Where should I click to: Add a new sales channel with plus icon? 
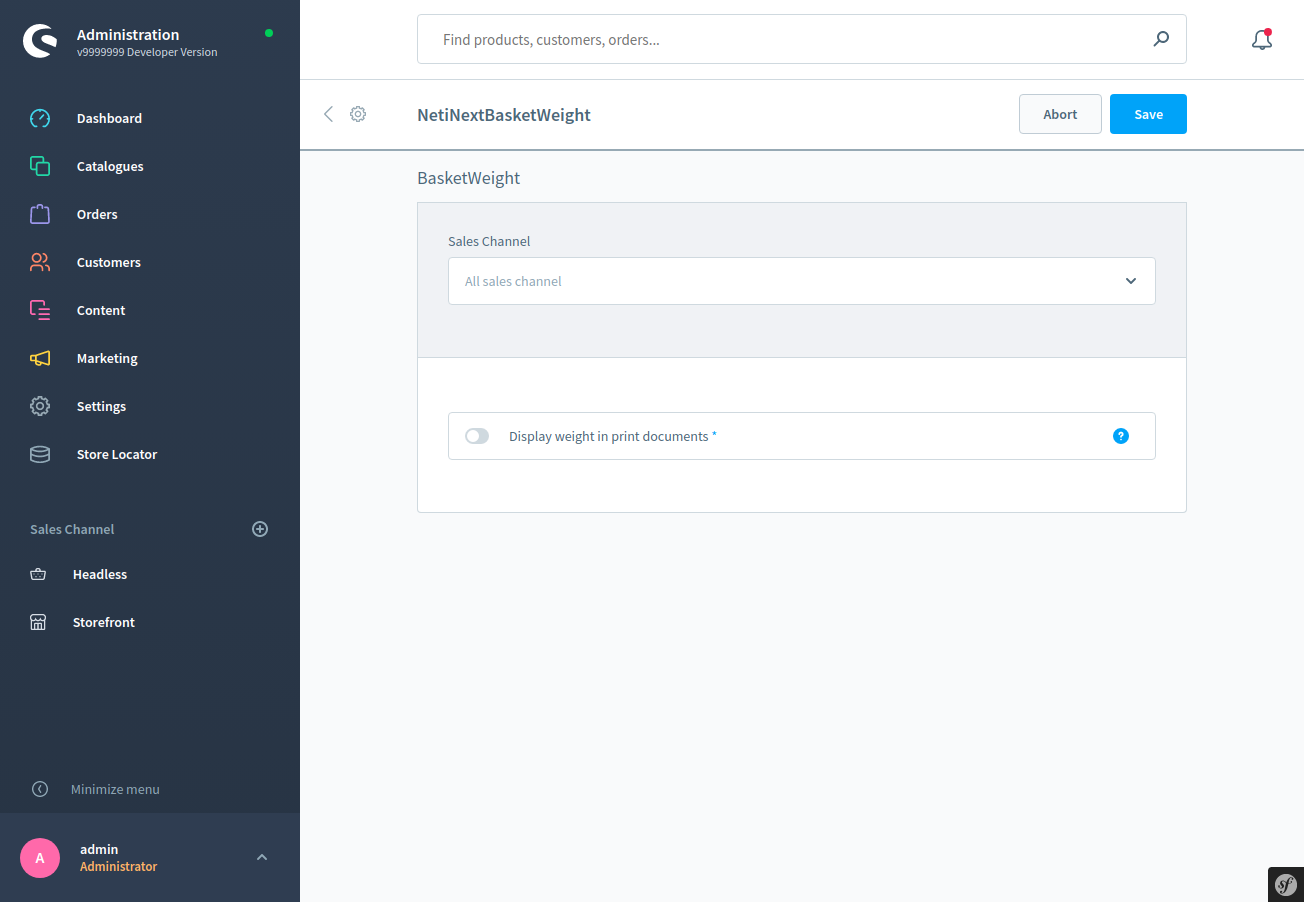click(x=260, y=529)
